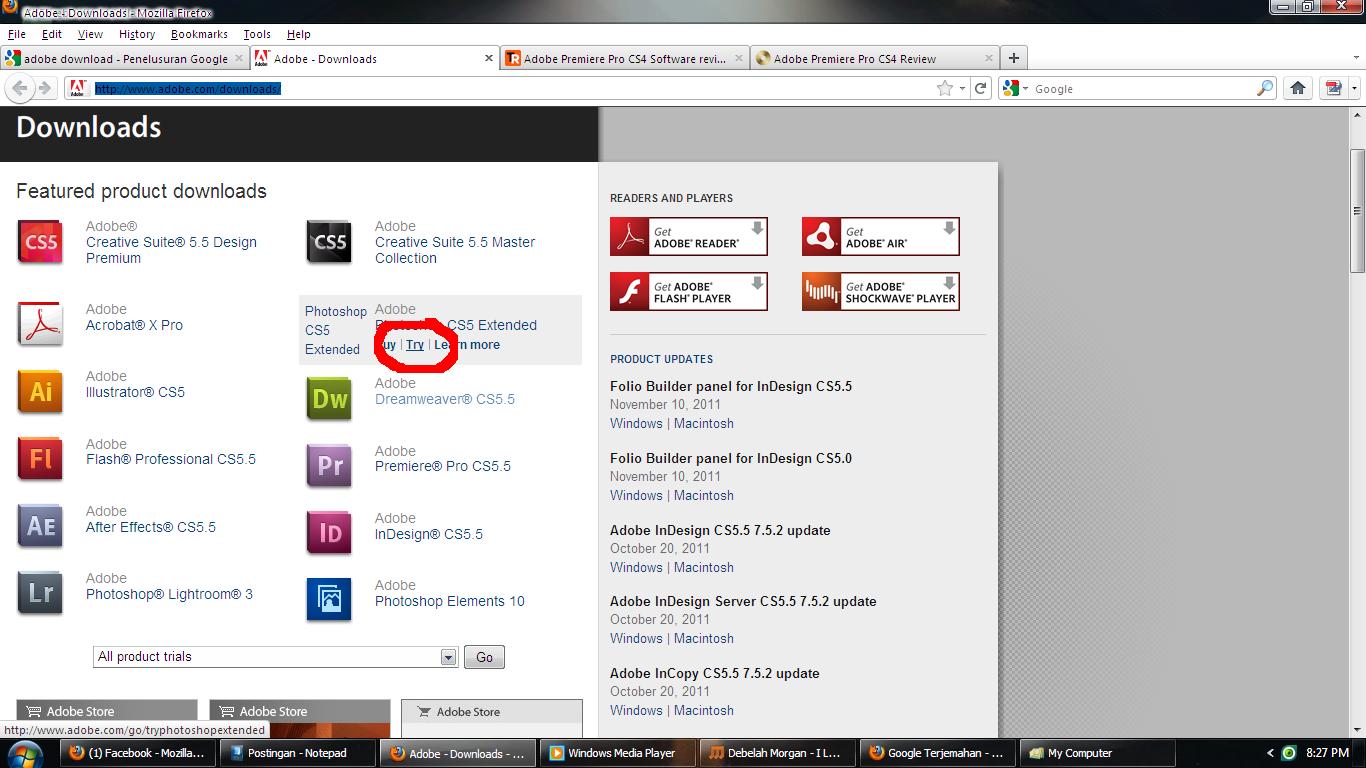Screen dimensions: 1366x768
Task: Open the File menu
Action: 16,34
